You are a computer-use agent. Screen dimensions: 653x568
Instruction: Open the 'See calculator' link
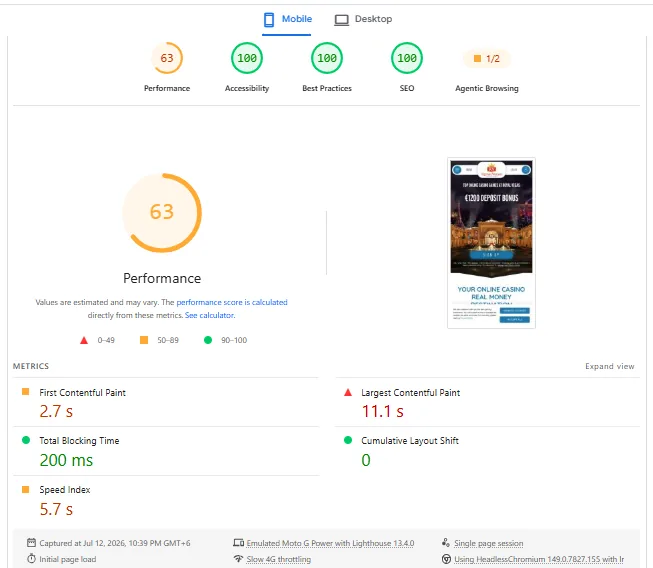click(209, 315)
